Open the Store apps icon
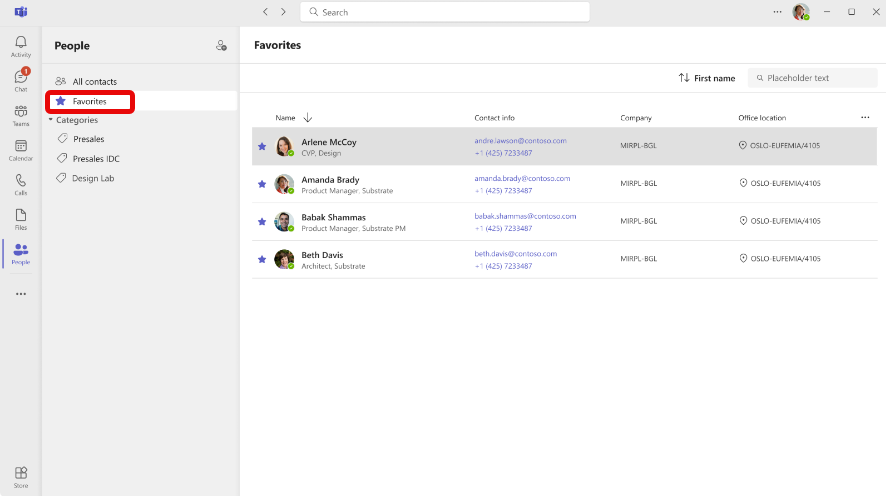This screenshot has width=886, height=496. [x=21, y=476]
